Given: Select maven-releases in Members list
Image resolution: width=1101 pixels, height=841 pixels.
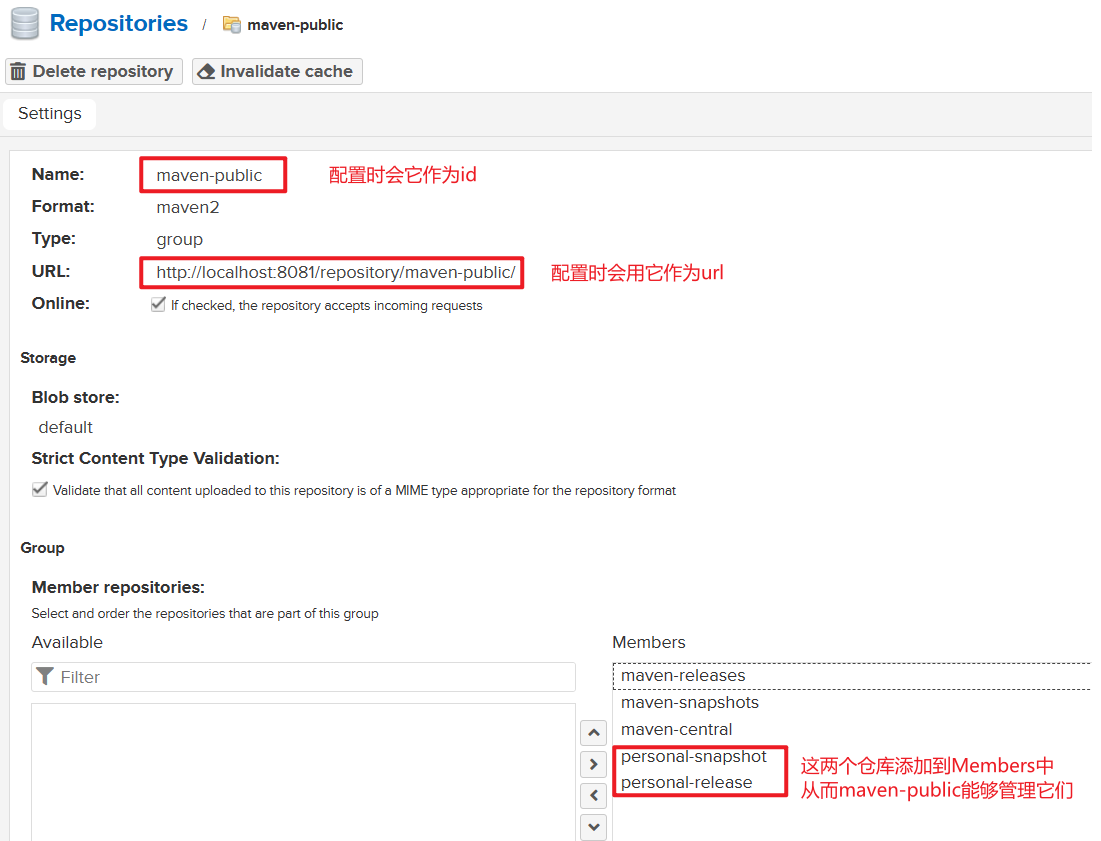Looking at the screenshot, I should [x=852, y=676].
